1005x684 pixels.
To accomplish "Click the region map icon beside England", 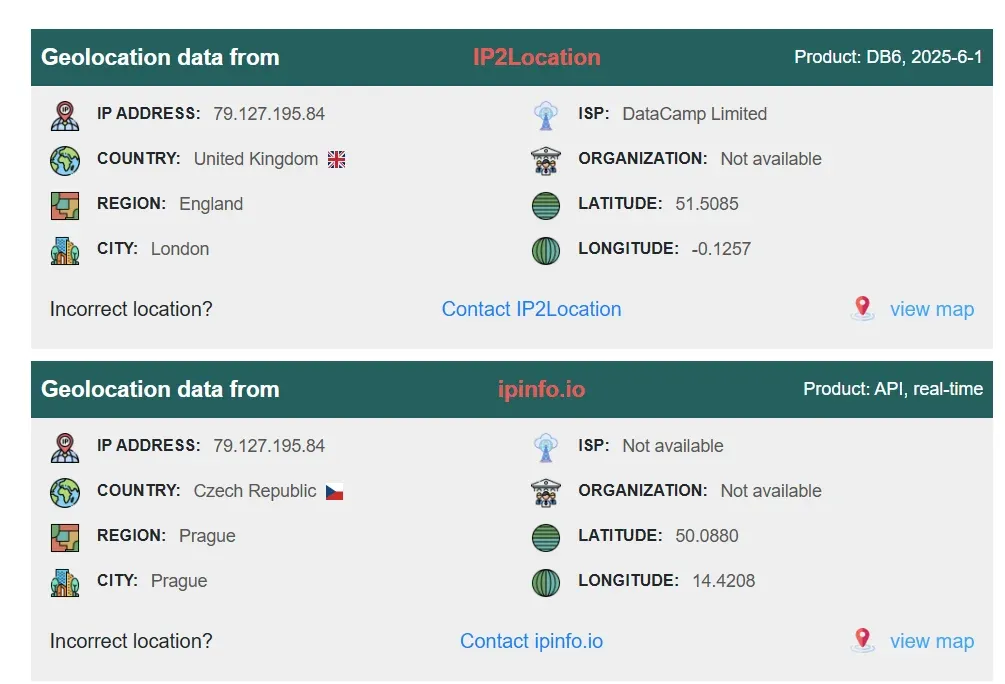I will point(65,205).
